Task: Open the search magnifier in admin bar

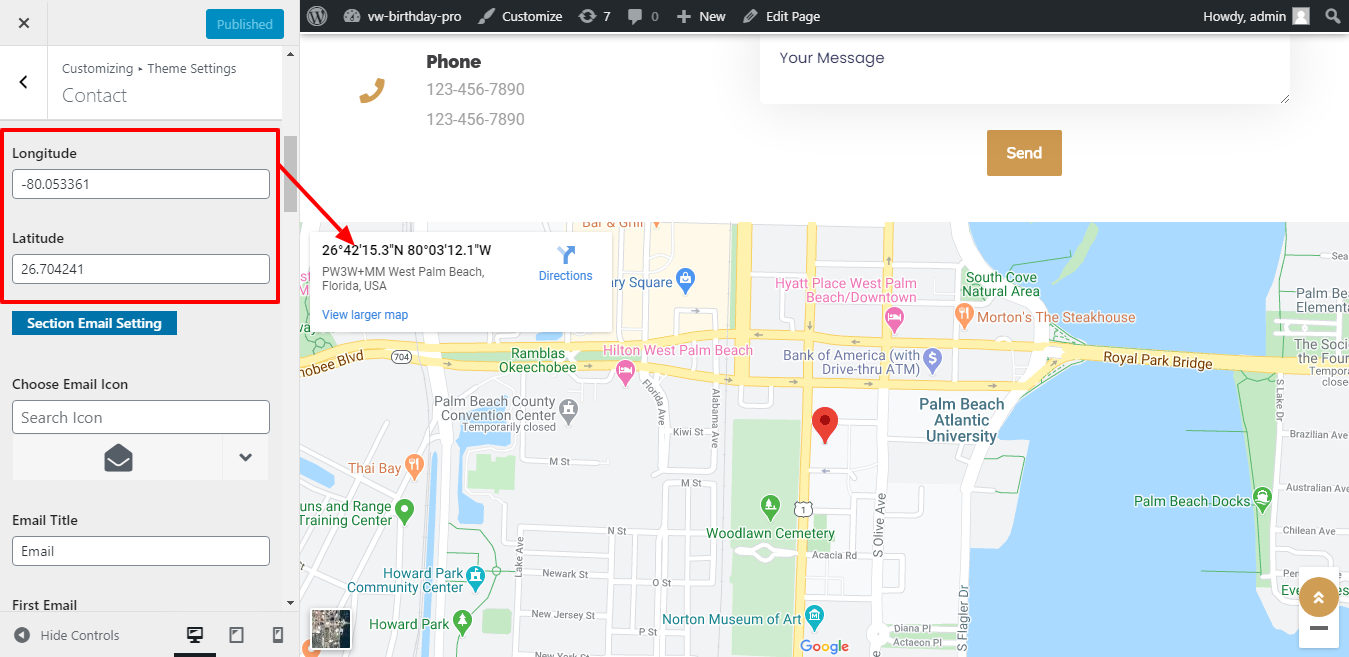Action: point(1332,16)
